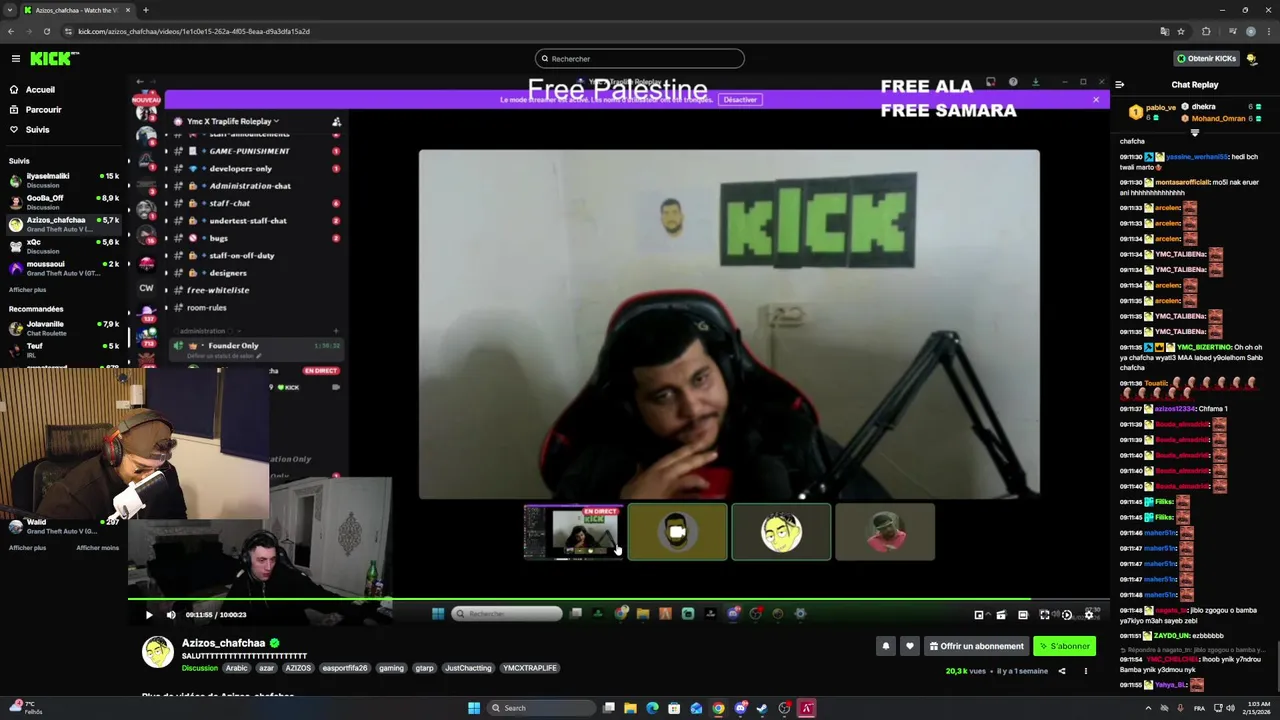1280x720 pixels.
Task: Show hidden system tray icons
Action: 1146,708
